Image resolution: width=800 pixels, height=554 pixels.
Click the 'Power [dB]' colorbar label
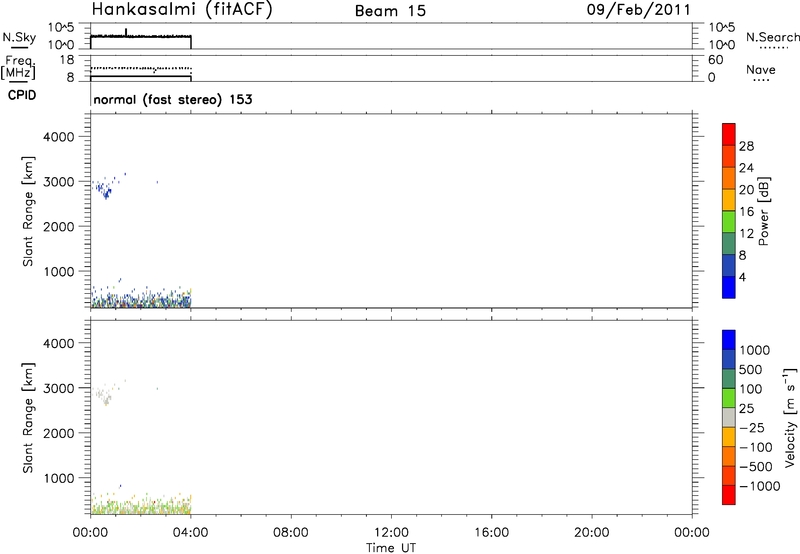click(x=764, y=211)
